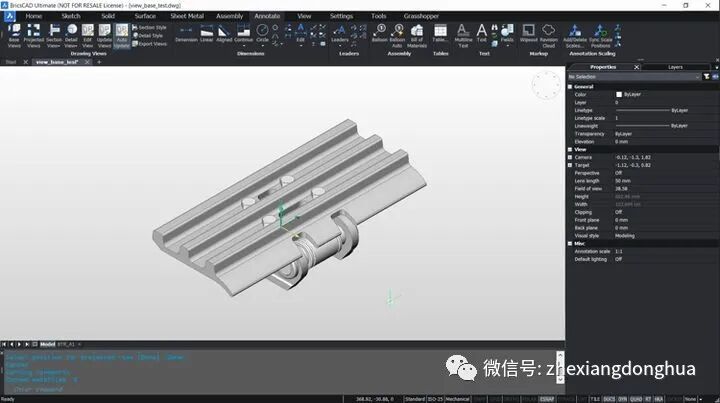Open the BricsCAD application menu button
This screenshot has height=403, width=720.
click(10, 16)
